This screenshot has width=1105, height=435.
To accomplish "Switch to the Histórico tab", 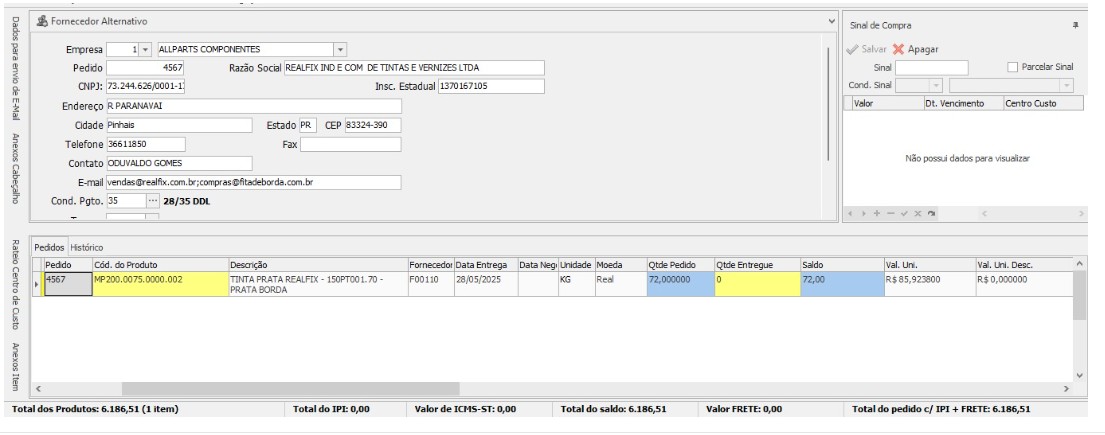I will click(x=86, y=247).
